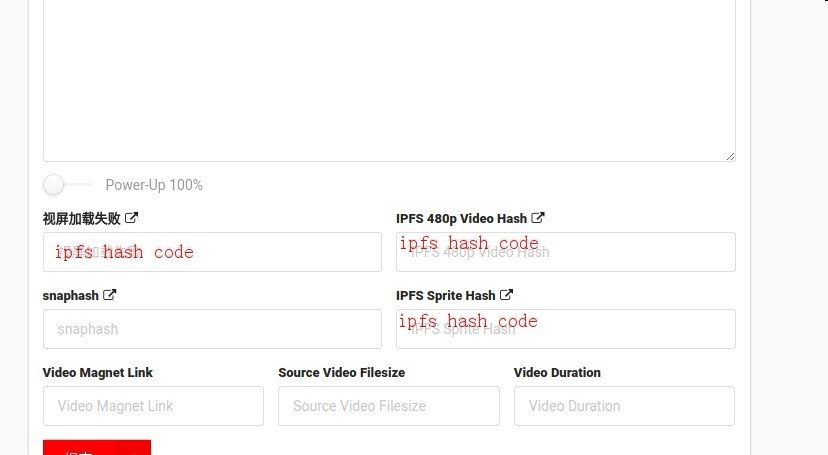Click the Video Magnet Link field

coord(153,406)
